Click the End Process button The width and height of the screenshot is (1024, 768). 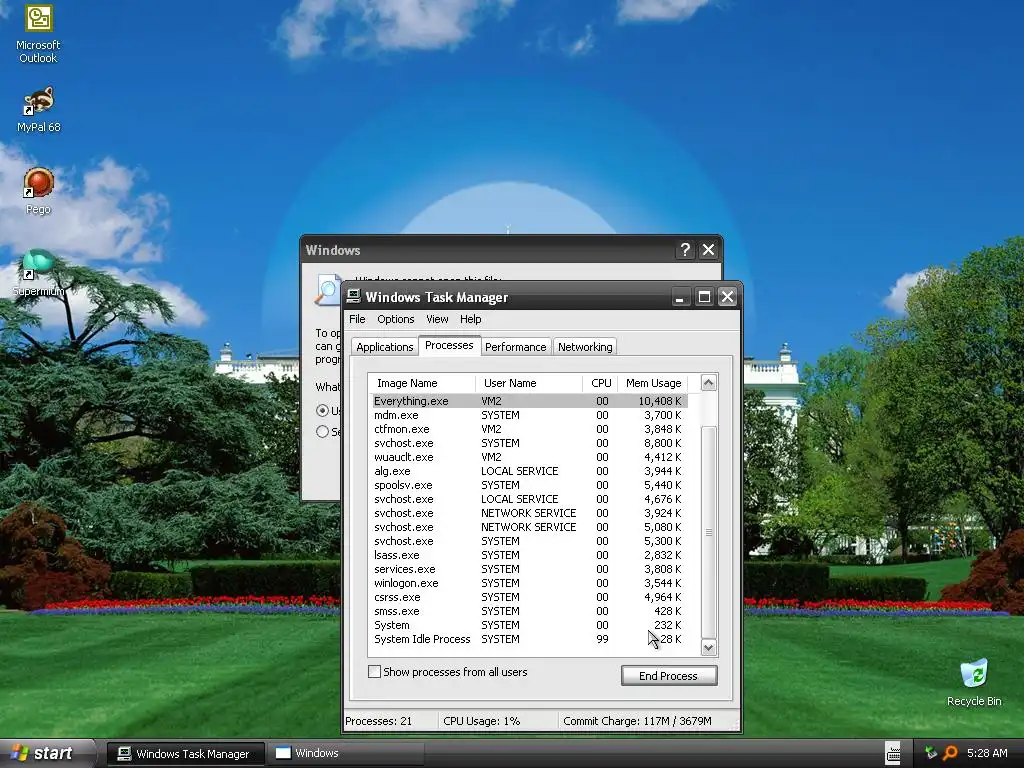coord(669,676)
